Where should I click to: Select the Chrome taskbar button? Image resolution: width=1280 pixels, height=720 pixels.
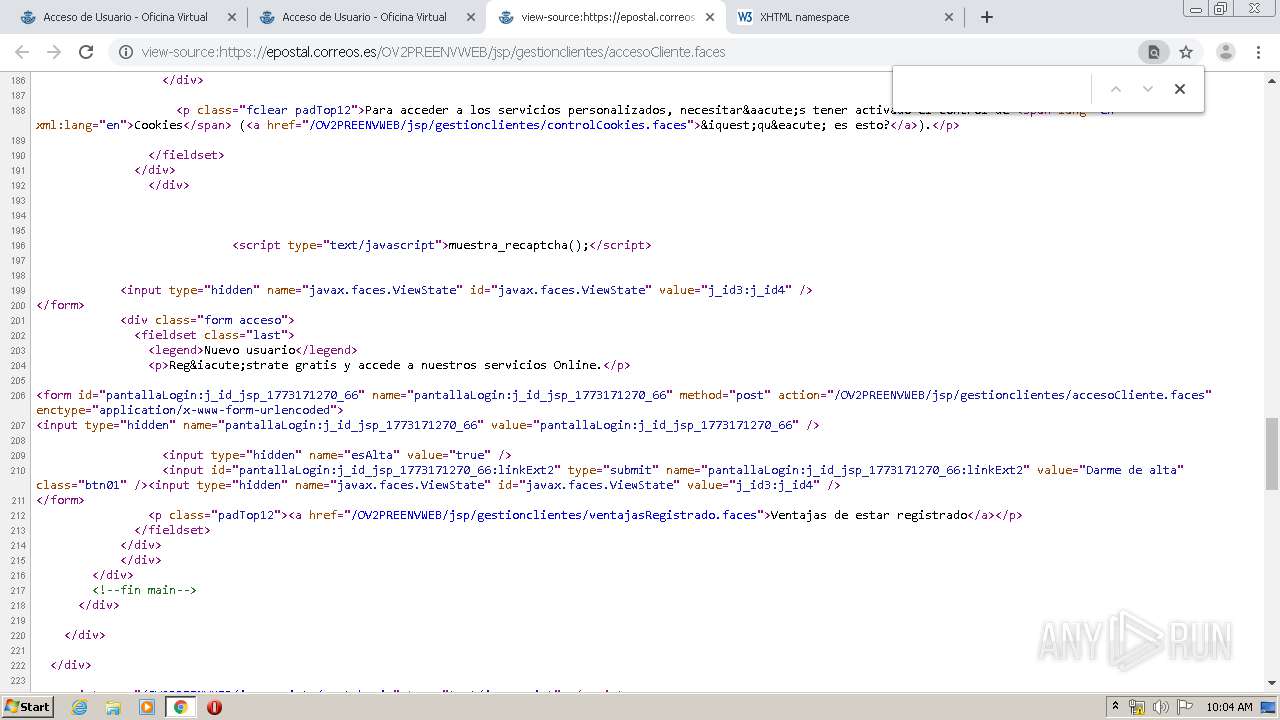pyautogui.click(x=180, y=707)
